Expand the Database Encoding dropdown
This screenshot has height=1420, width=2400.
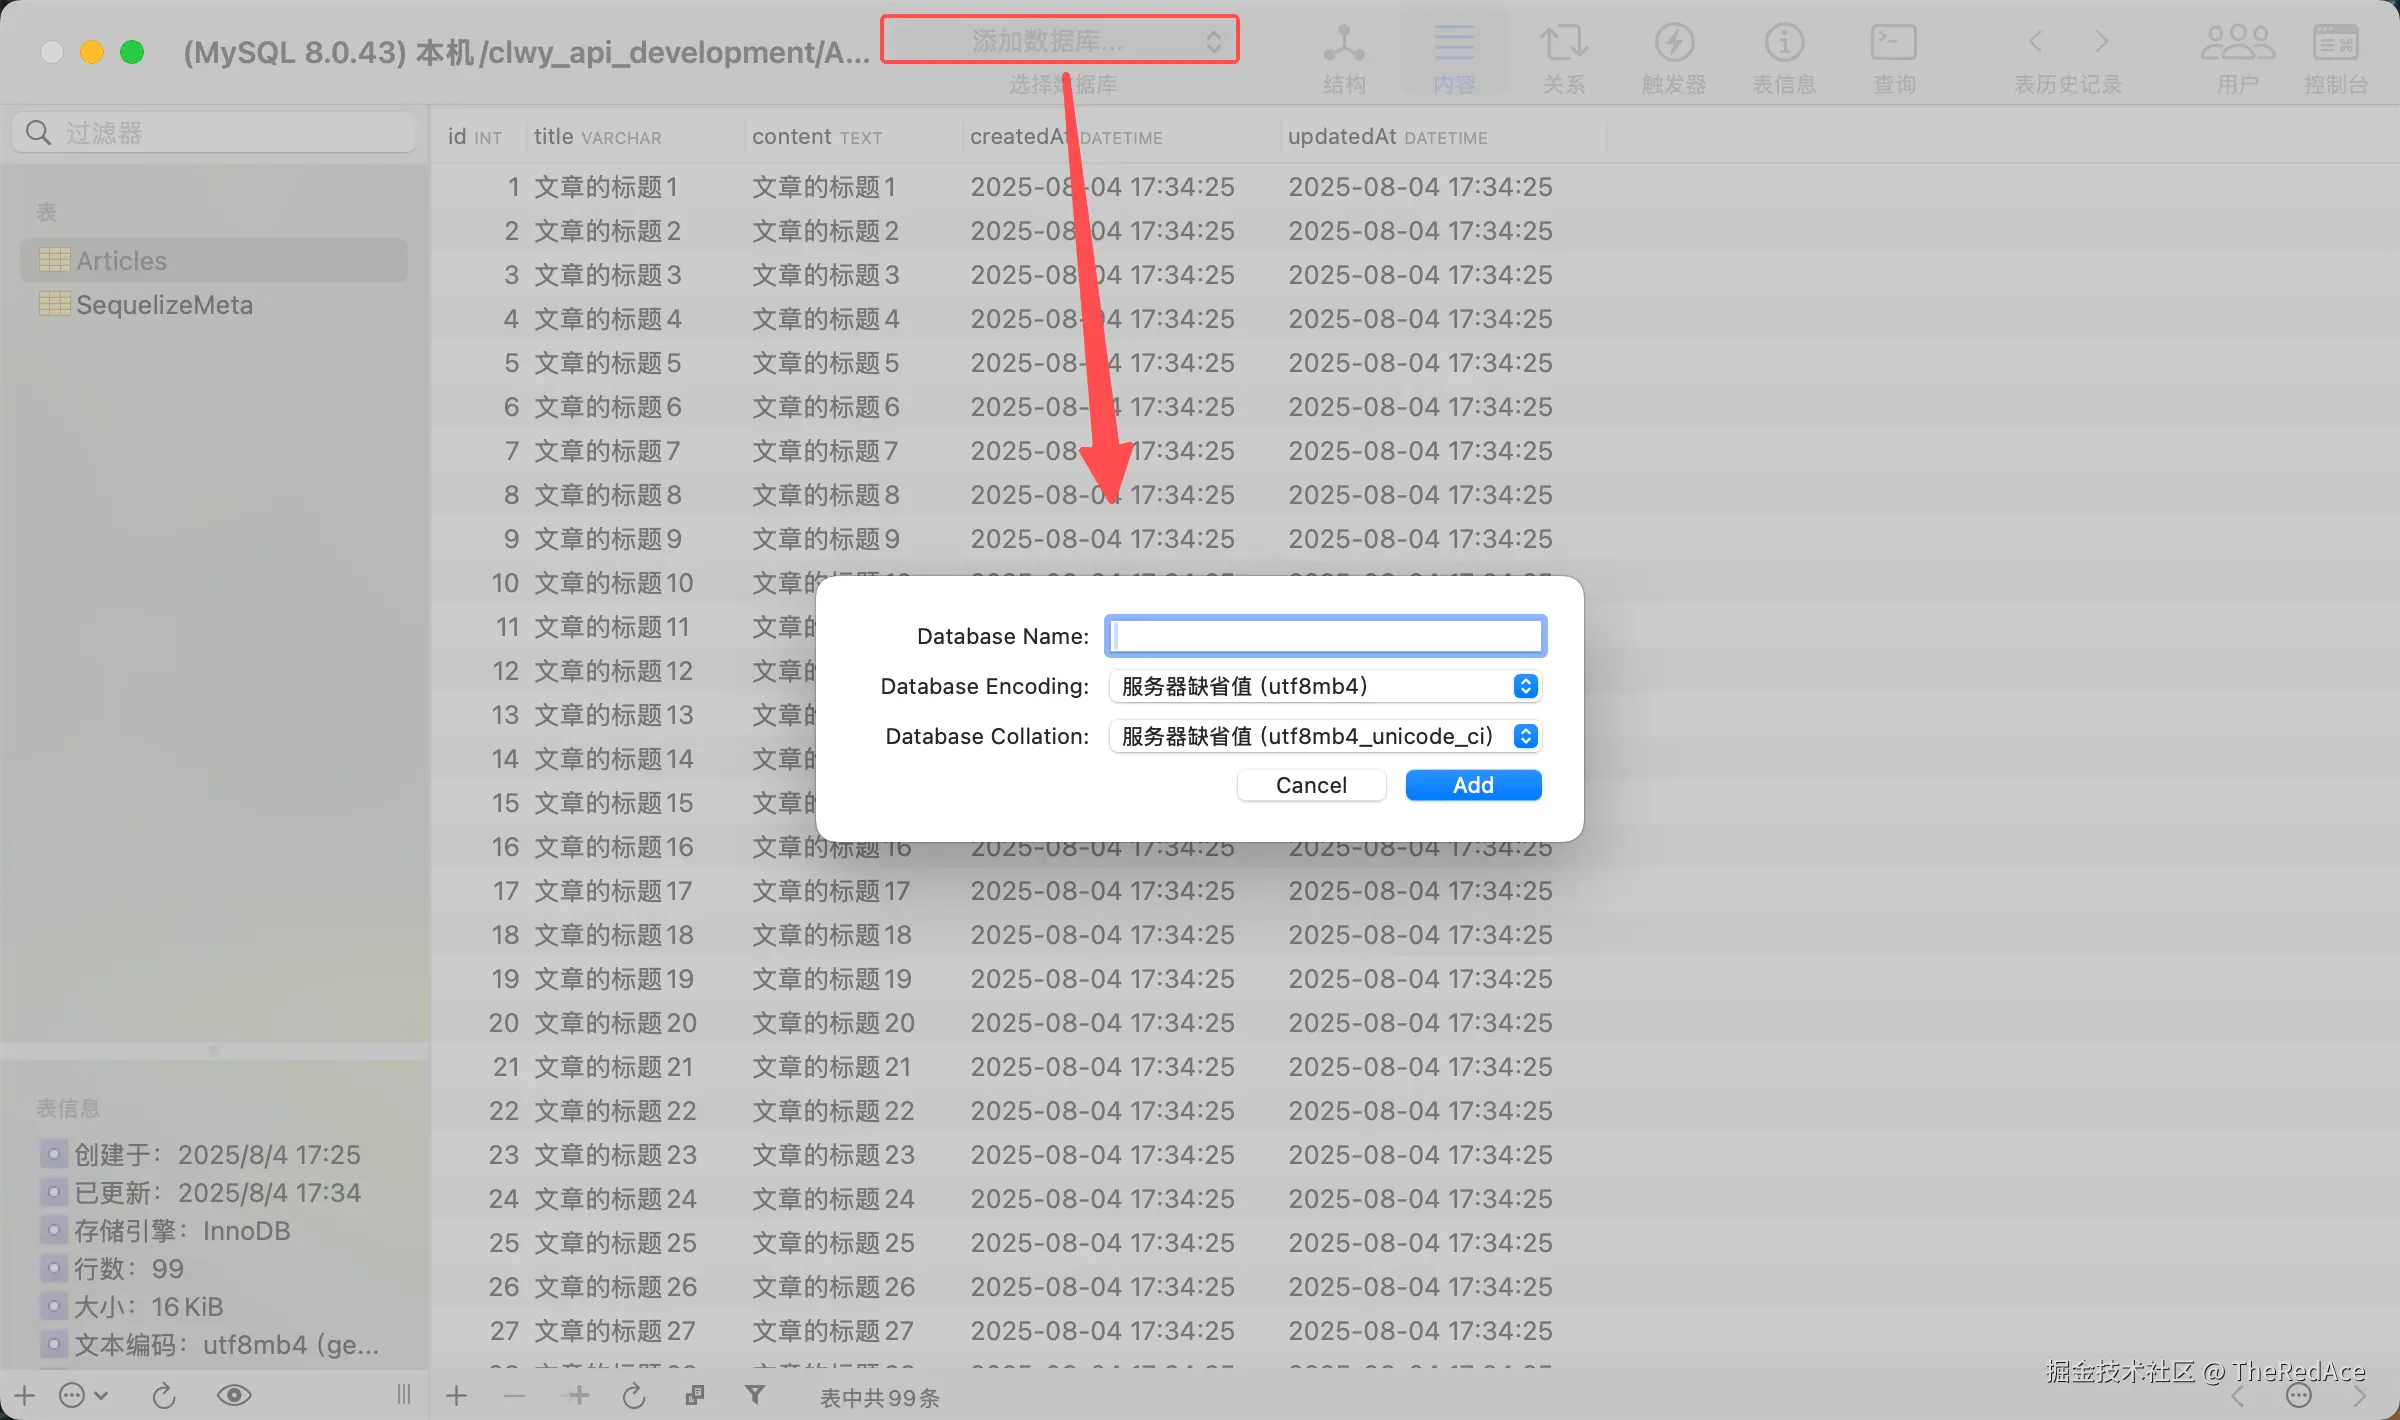click(x=1325, y=686)
